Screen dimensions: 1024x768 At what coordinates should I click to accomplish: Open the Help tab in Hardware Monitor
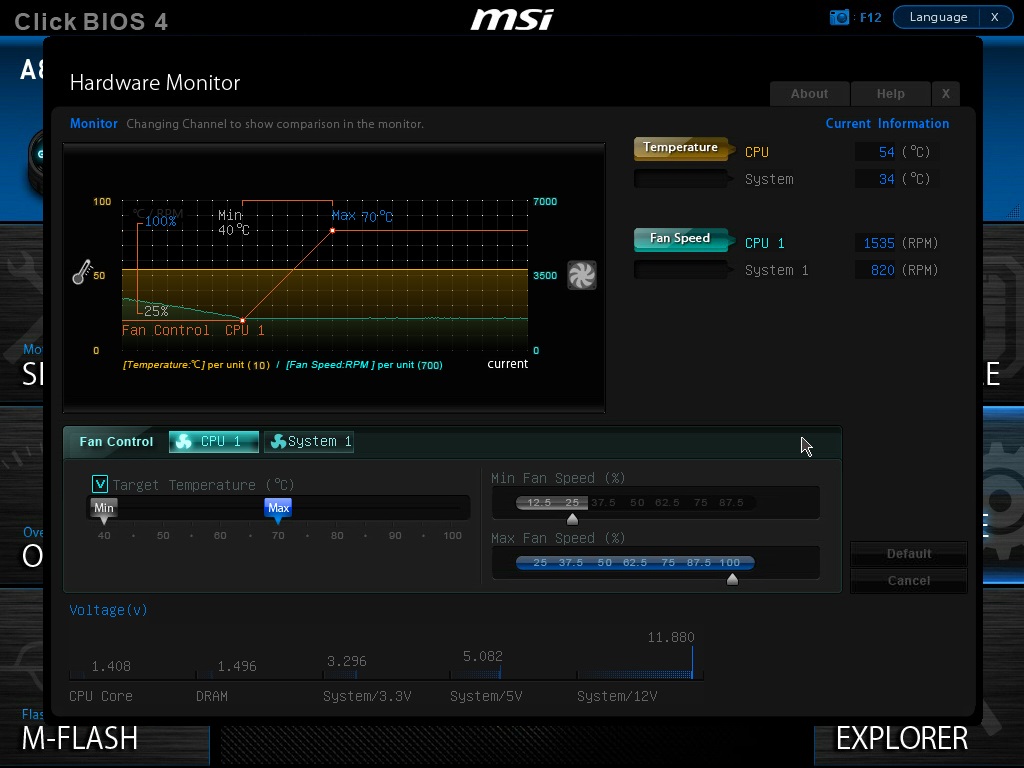[x=890, y=93]
